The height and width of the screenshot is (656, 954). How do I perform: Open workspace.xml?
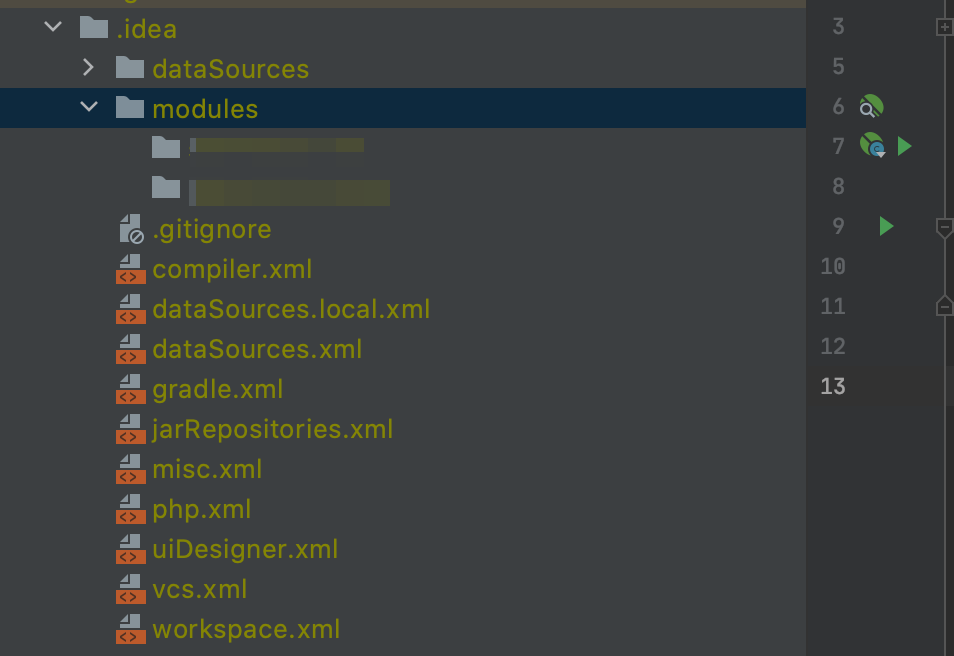[245, 629]
